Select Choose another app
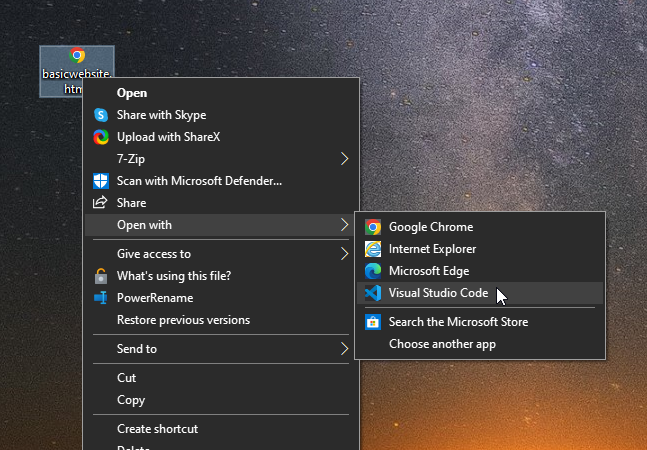This screenshot has height=450, width=647. coord(480,344)
